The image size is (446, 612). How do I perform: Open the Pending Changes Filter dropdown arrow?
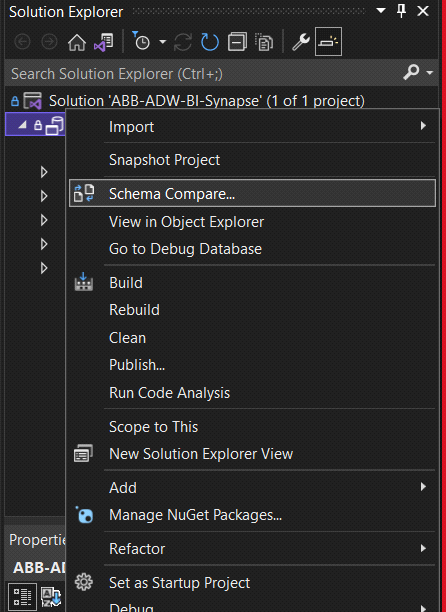[x=163, y=42]
